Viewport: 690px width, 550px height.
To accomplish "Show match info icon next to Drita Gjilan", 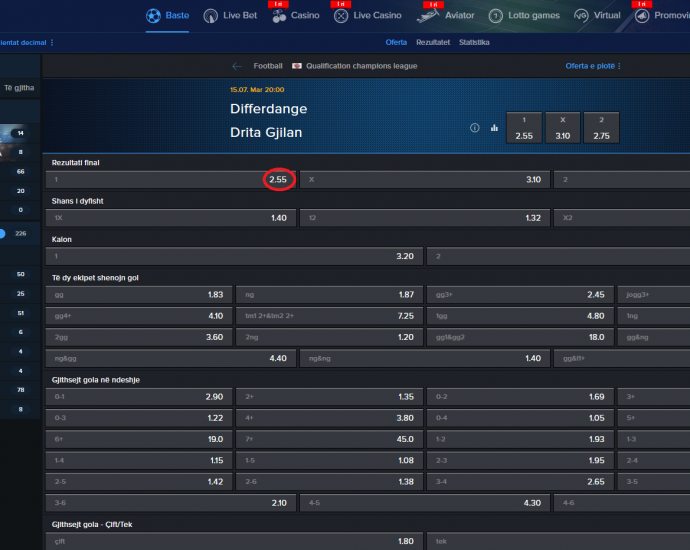I will [x=474, y=128].
